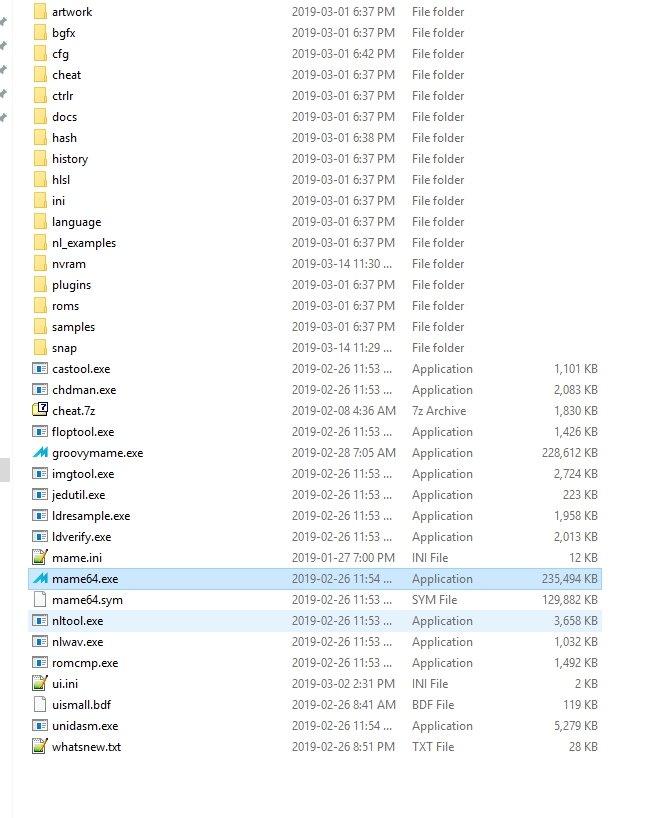The image size is (651, 818).
Task: Click the 228,612 KB size value
Action: pos(570,453)
